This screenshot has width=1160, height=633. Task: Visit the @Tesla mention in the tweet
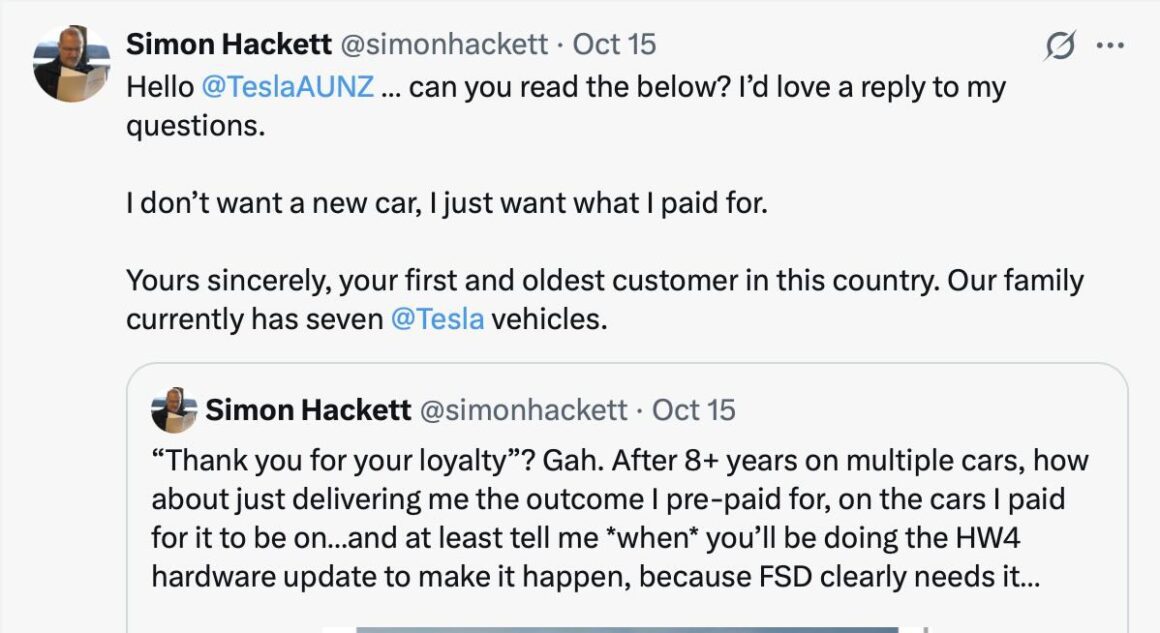coord(437,319)
